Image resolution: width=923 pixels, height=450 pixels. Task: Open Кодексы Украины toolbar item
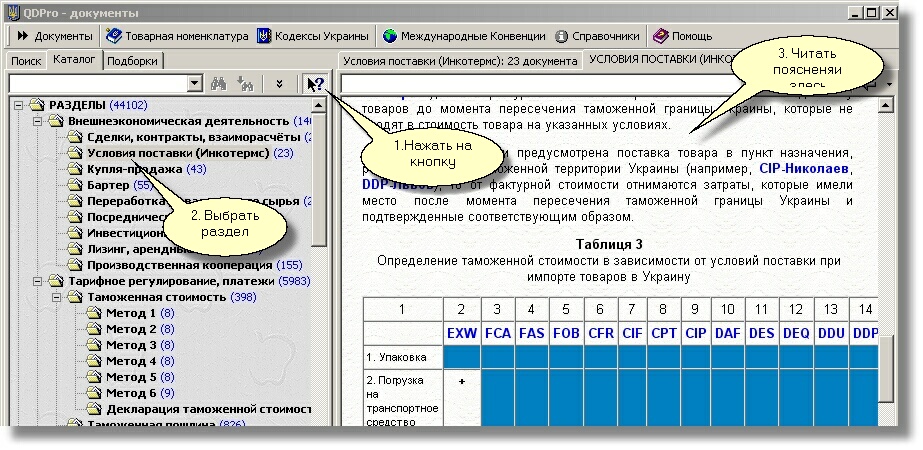(313, 36)
